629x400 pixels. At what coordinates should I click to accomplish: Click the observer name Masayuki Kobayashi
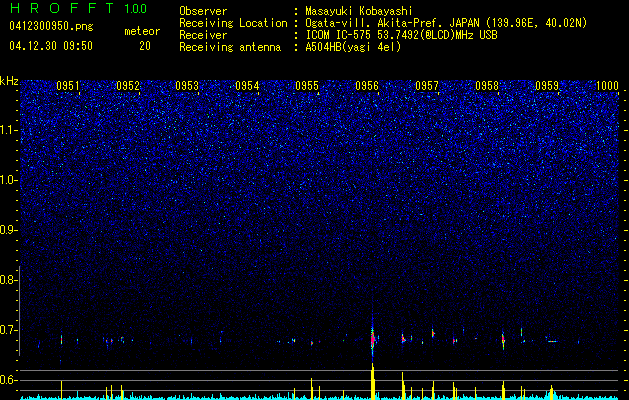[359, 11]
